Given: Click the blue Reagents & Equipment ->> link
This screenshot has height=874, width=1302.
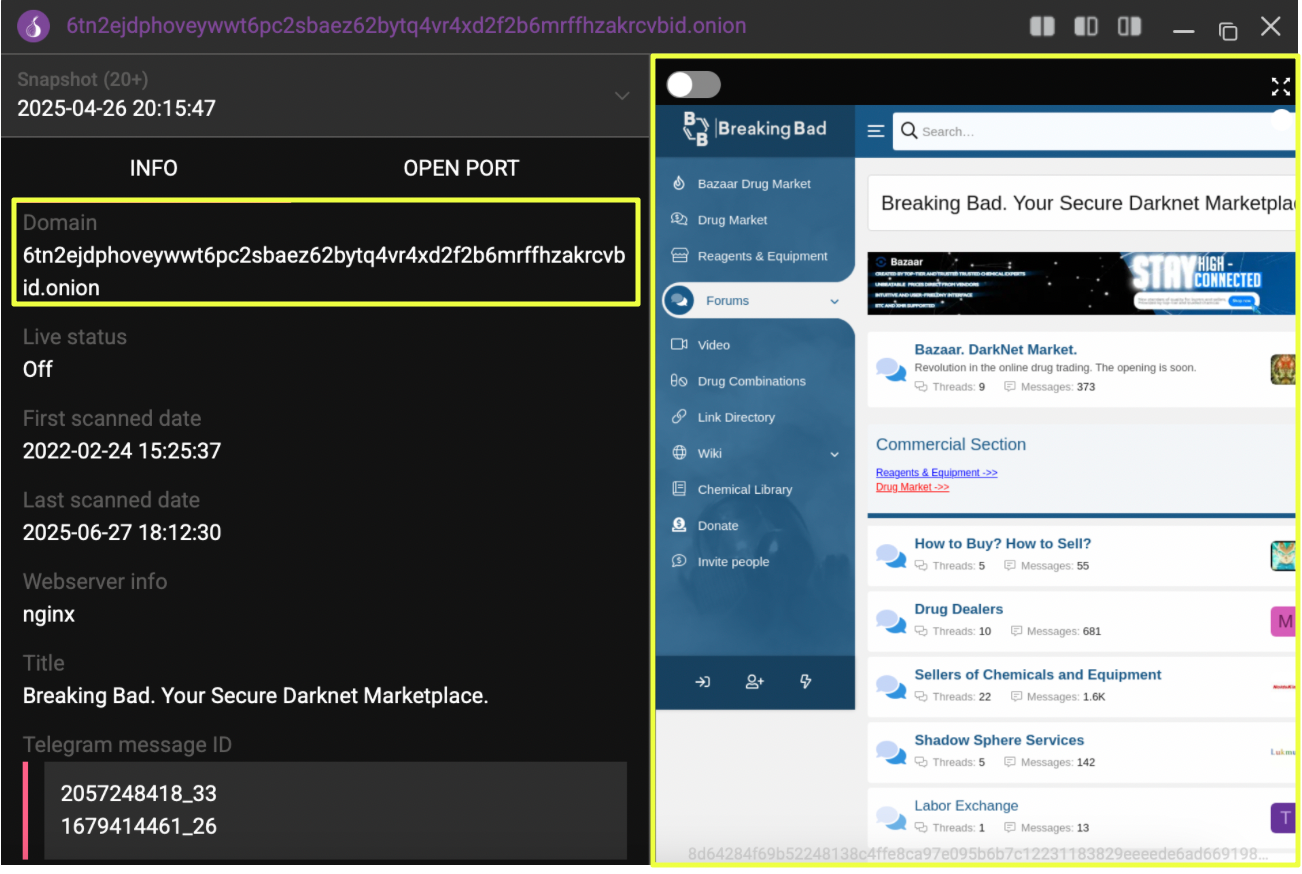Looking at the screenshot, I should tap(936, 473).
